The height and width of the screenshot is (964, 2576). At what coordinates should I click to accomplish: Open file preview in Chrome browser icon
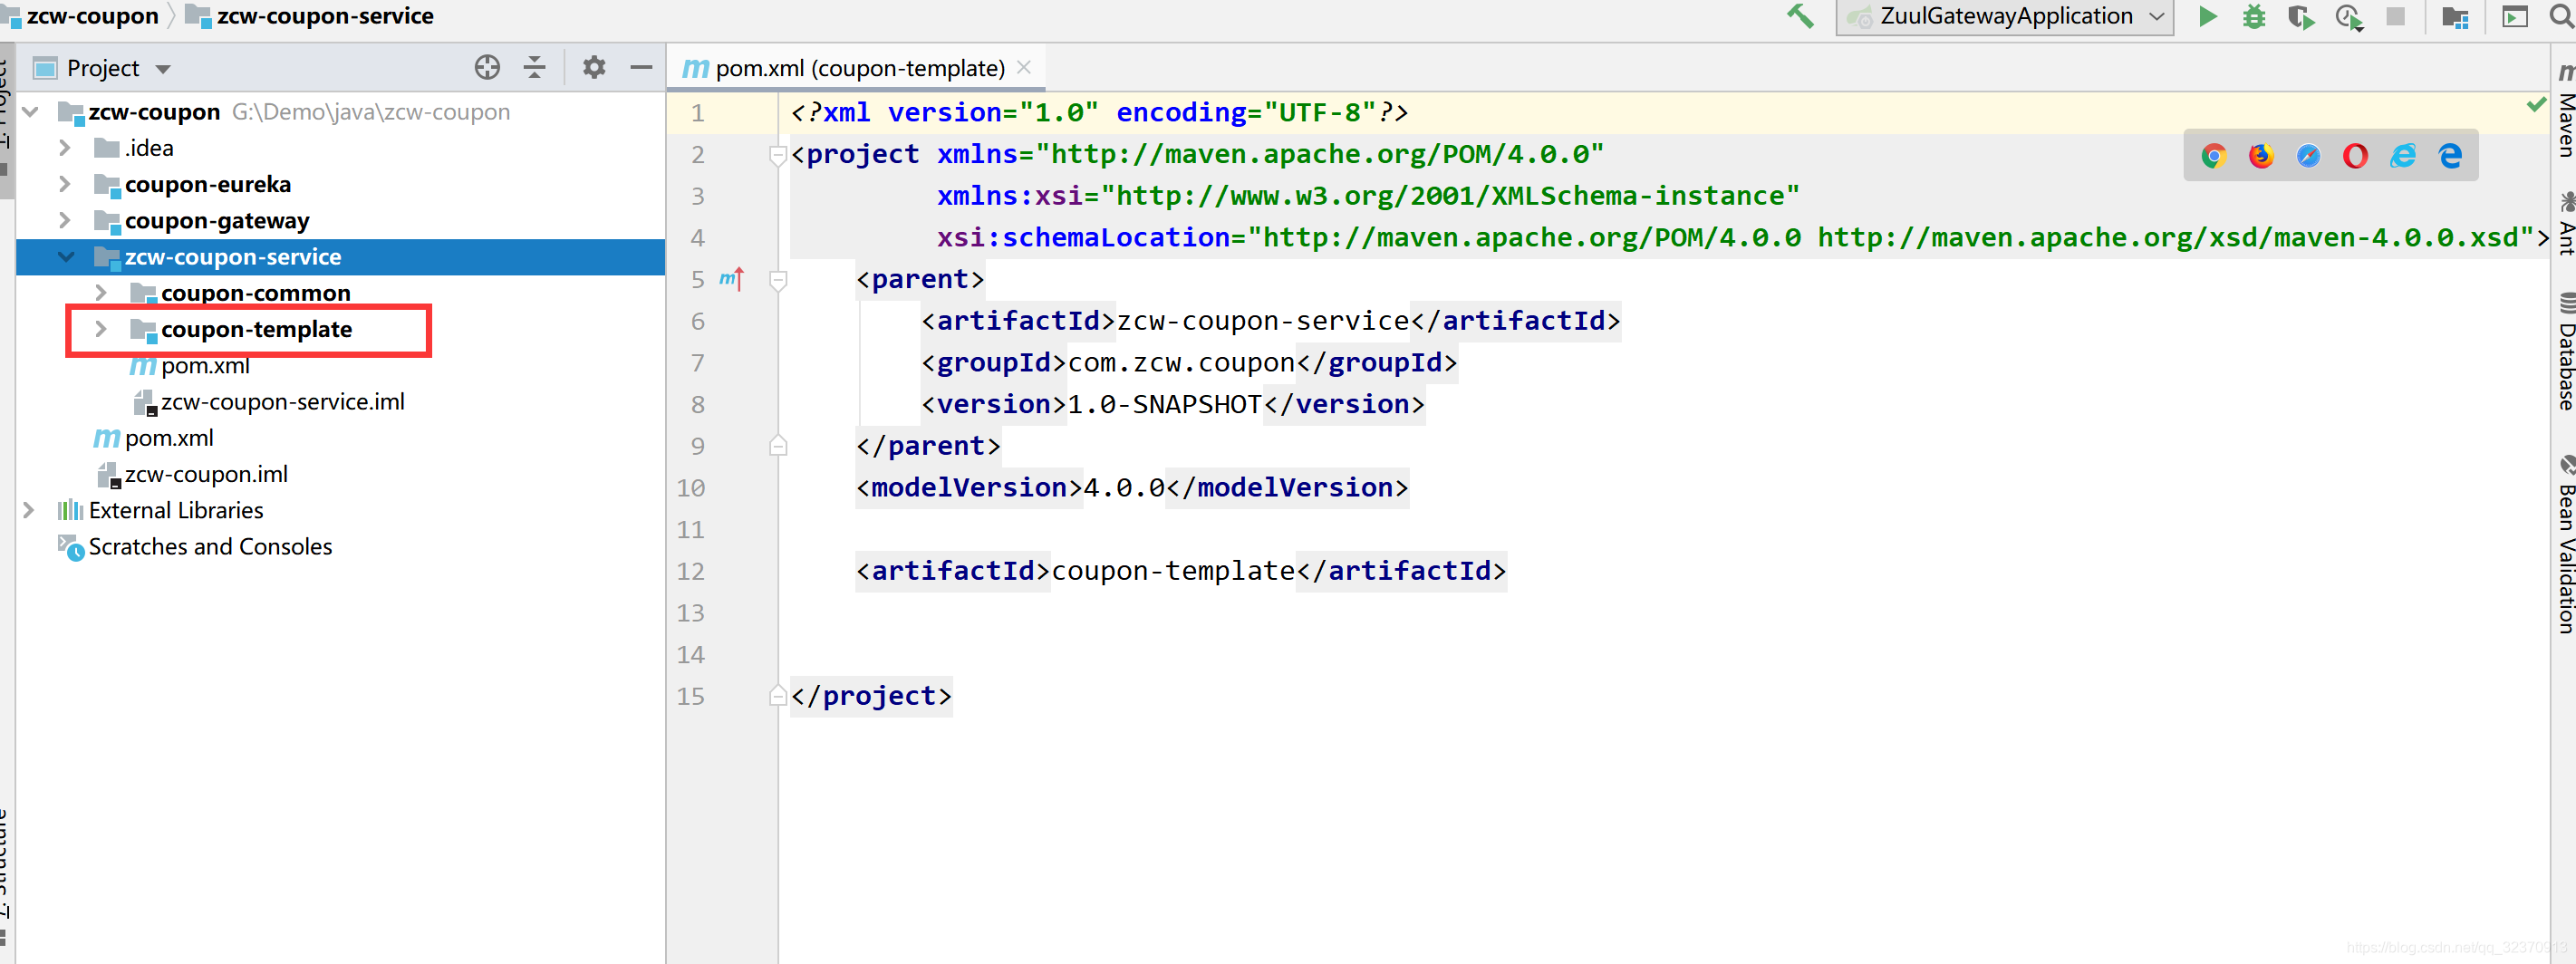pyautogui.click(x=2213, y=155)
